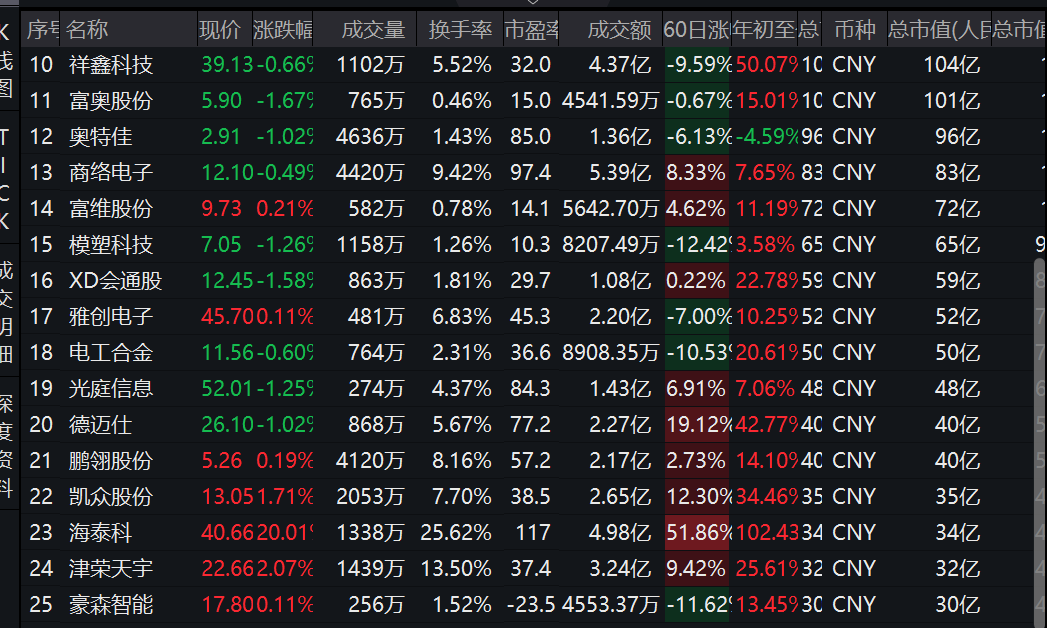This screenshot has width=1047, height=628.
Task: Select stock row 雅创电子
Action: click(x=534, y=316)
